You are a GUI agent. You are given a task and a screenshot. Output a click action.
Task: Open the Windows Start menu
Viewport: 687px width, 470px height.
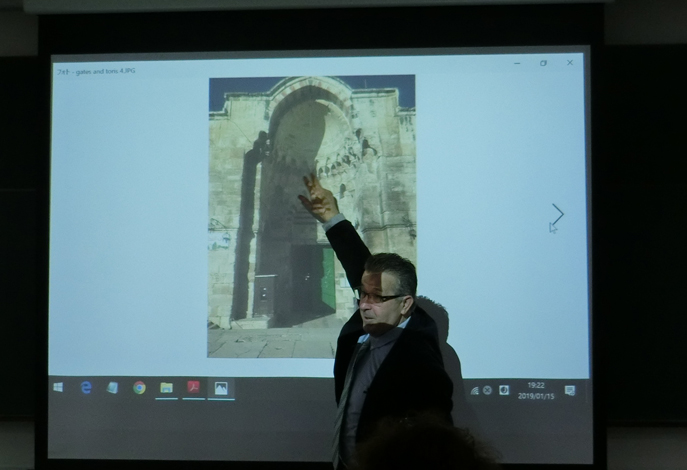(58, 387)
